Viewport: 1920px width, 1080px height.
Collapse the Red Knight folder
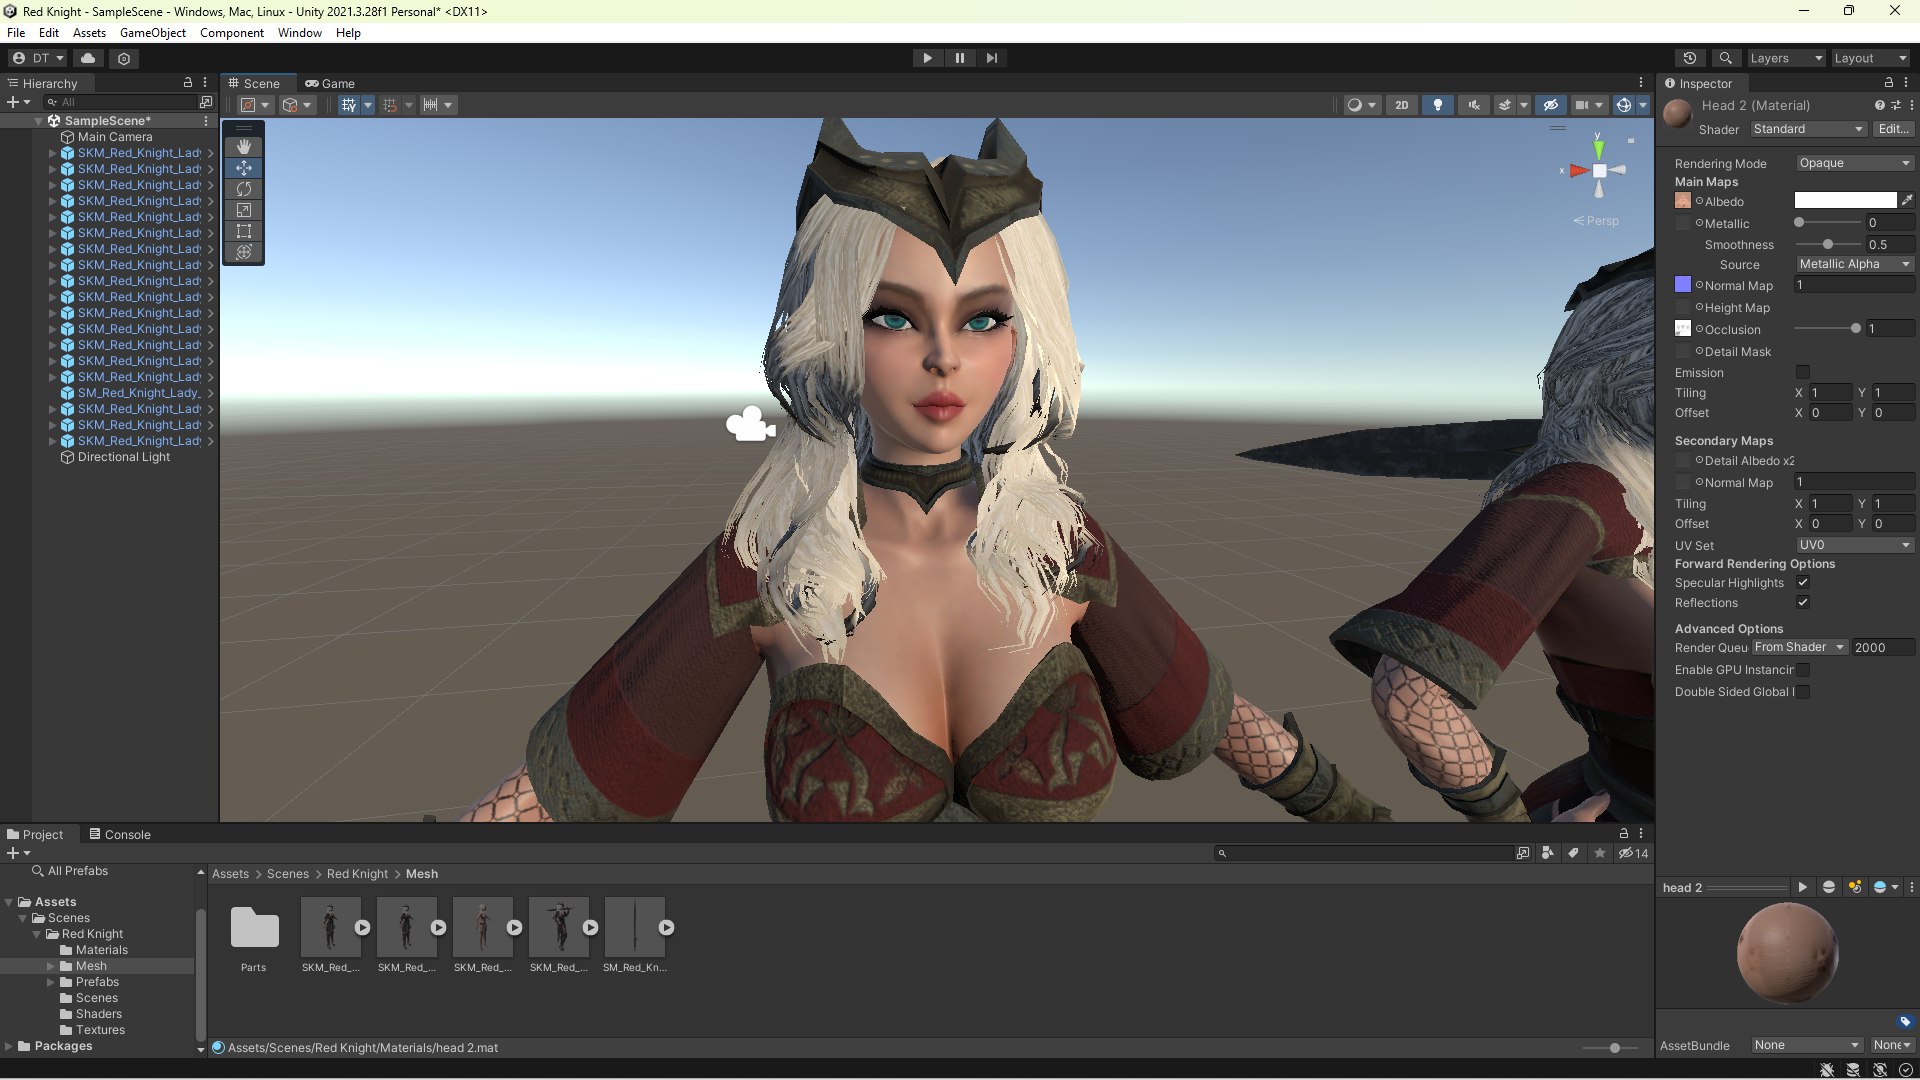coord(37,934)
